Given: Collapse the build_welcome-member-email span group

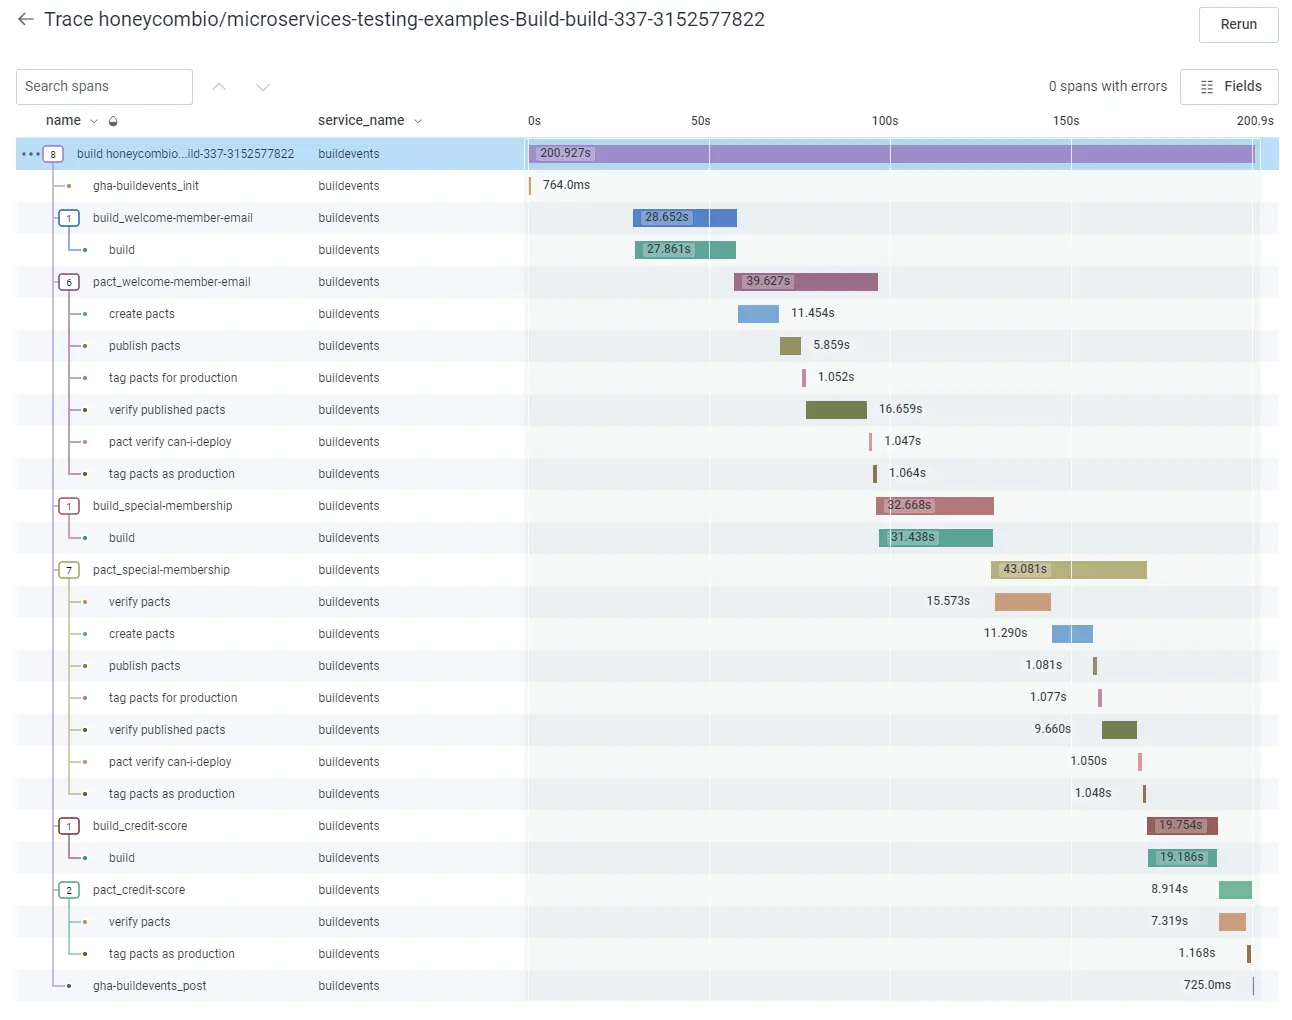Looking at the screenshot, I should pos(69,218).
